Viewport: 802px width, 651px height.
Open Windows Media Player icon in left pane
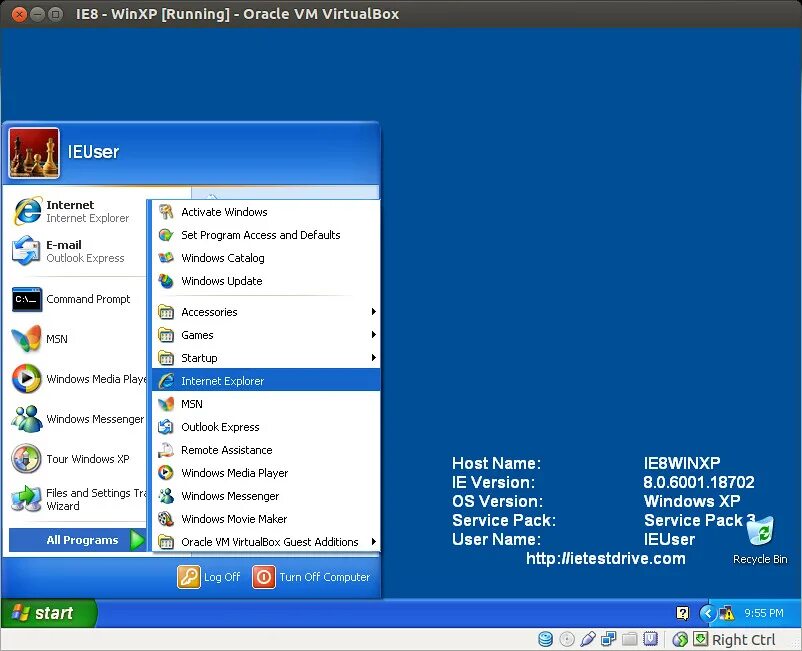27,379
